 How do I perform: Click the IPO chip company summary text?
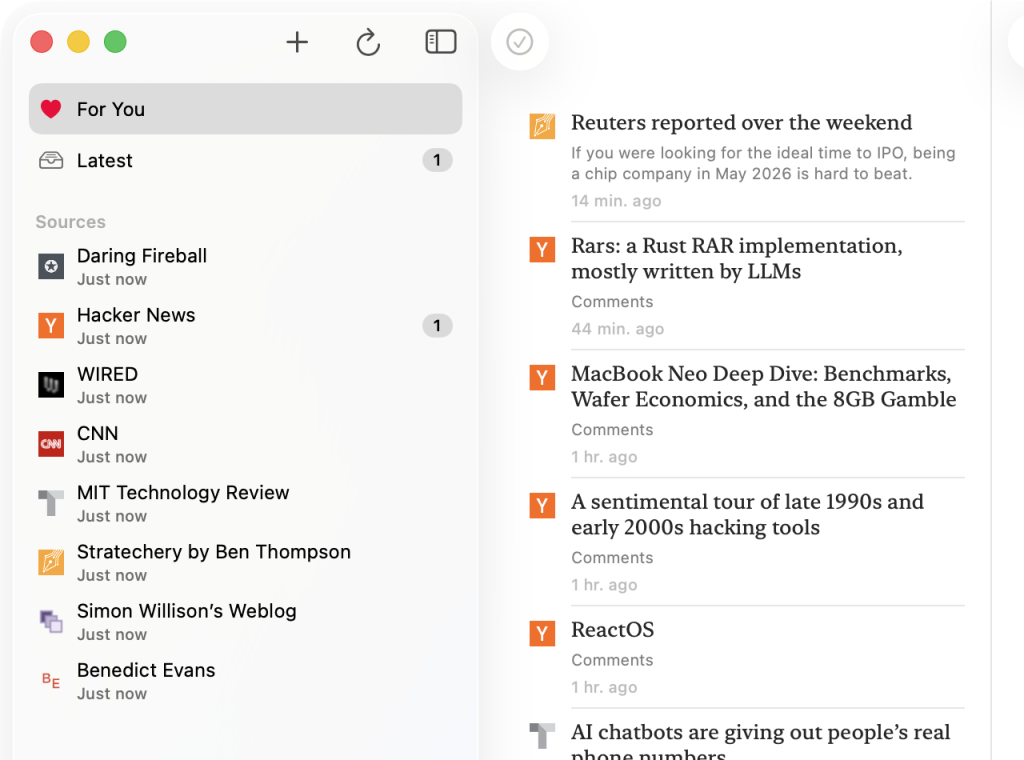coord(763,163)
